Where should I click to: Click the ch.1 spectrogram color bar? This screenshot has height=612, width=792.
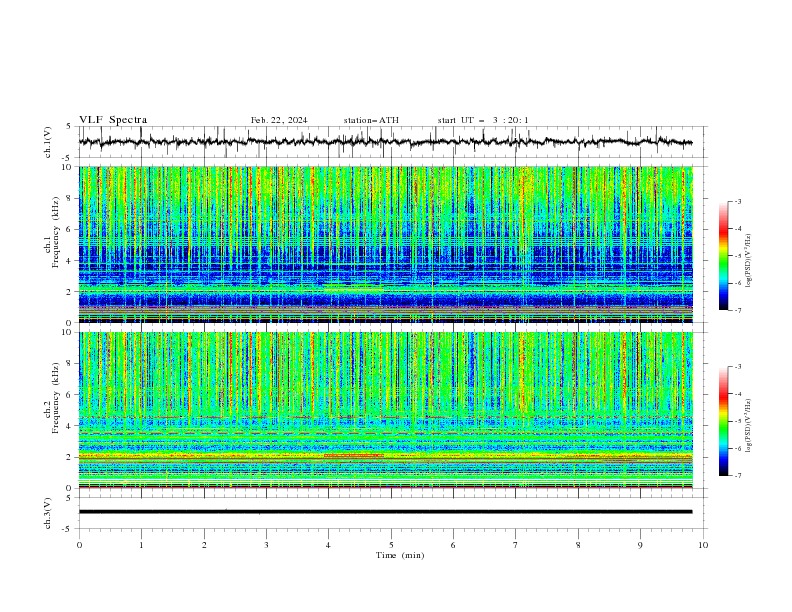[x=723, y=256]
